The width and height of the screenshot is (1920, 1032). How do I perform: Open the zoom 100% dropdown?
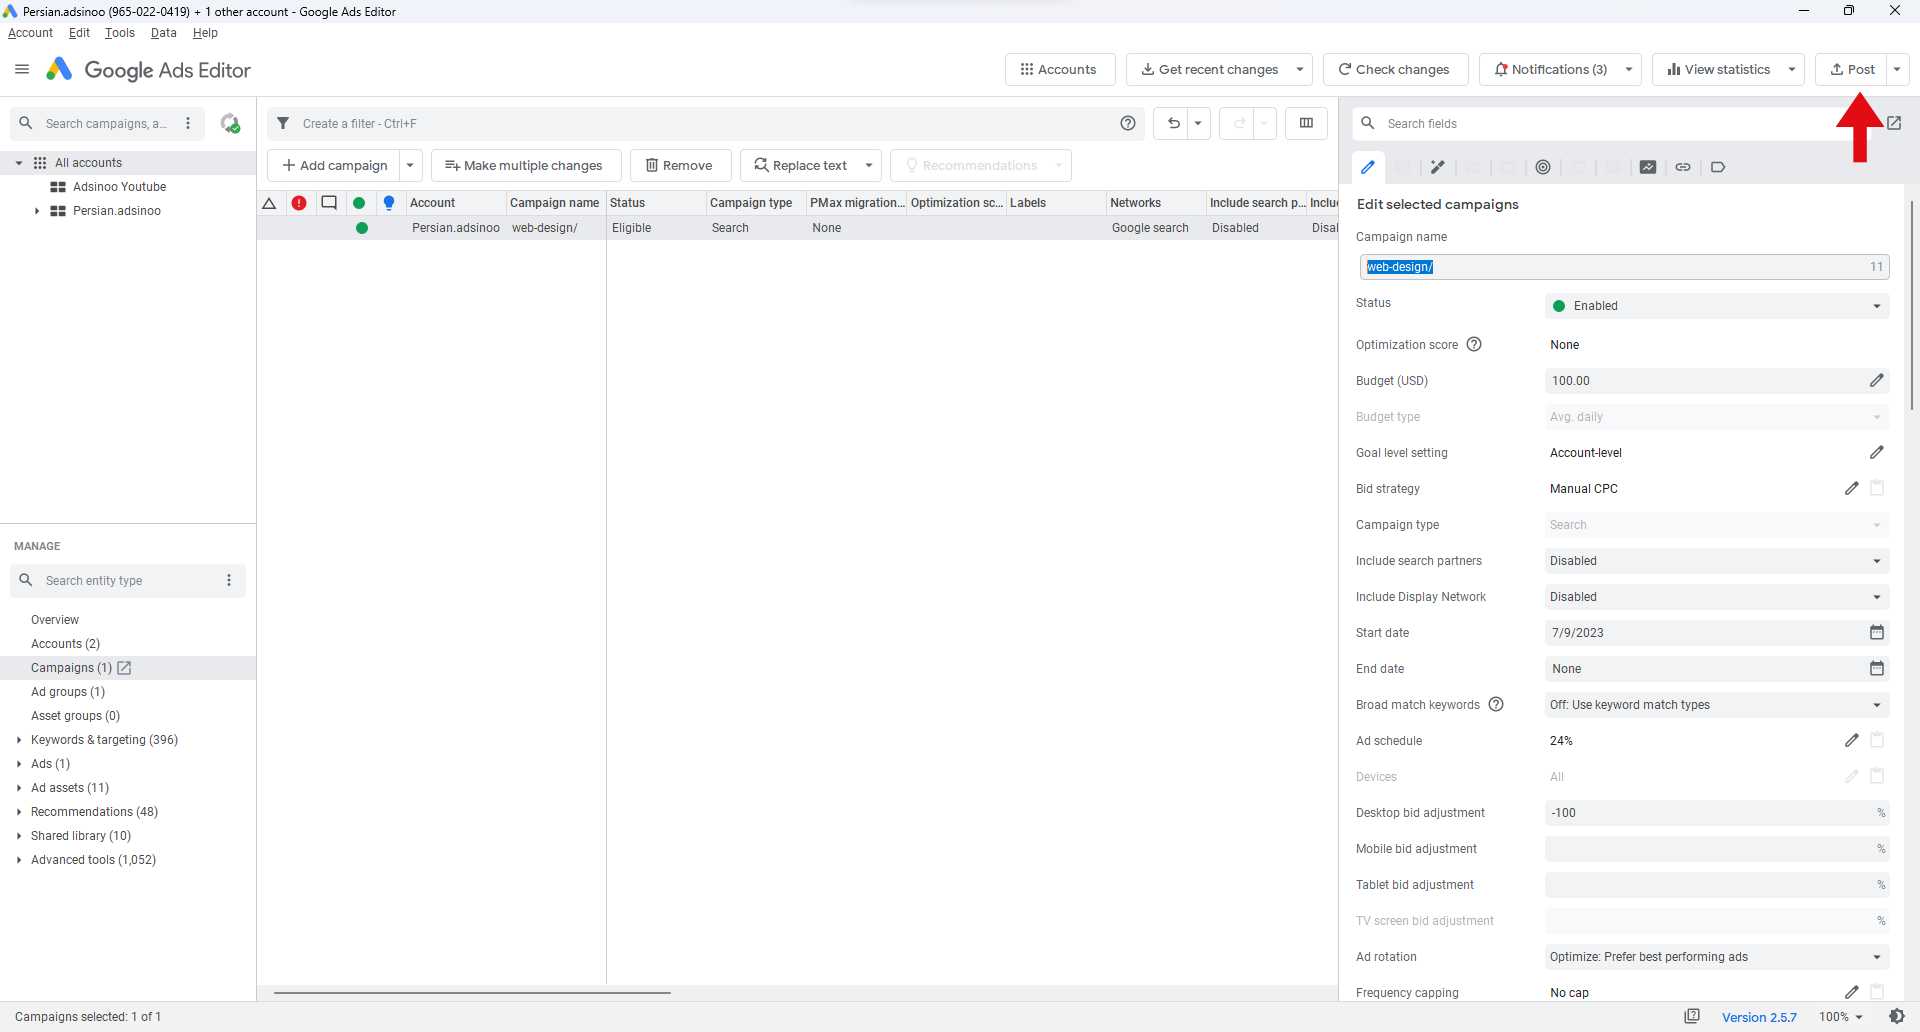point(1842,1016)
